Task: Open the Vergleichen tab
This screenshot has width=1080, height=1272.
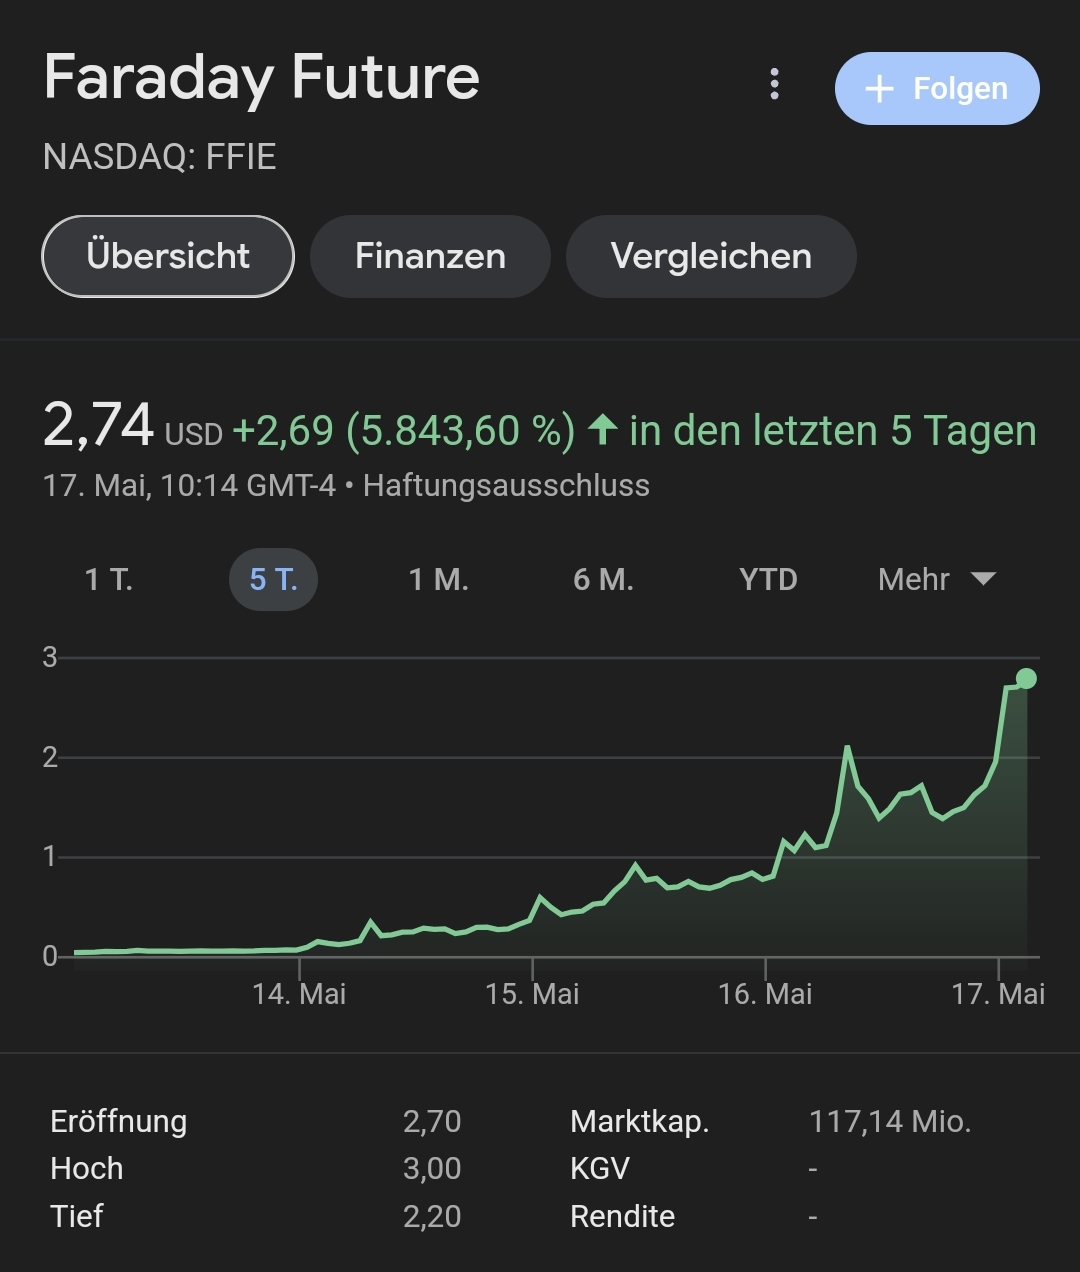Action: 711,256
